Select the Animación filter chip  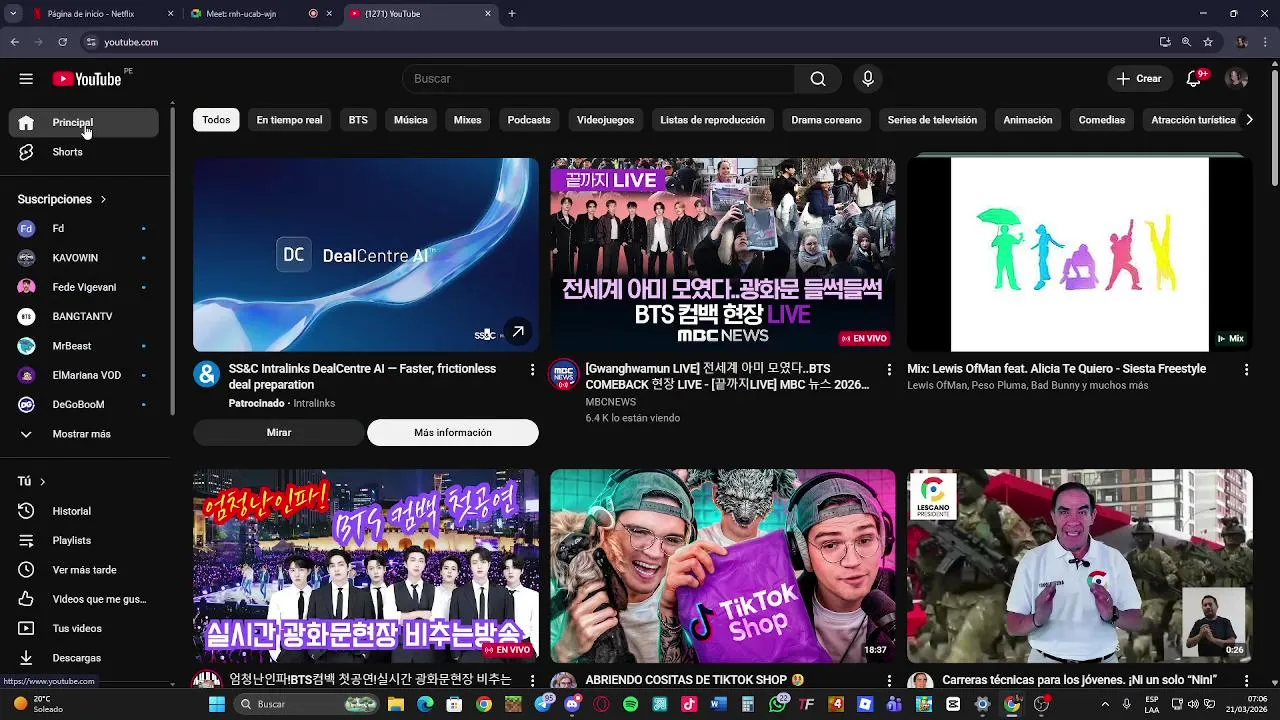coord(1028,120)
